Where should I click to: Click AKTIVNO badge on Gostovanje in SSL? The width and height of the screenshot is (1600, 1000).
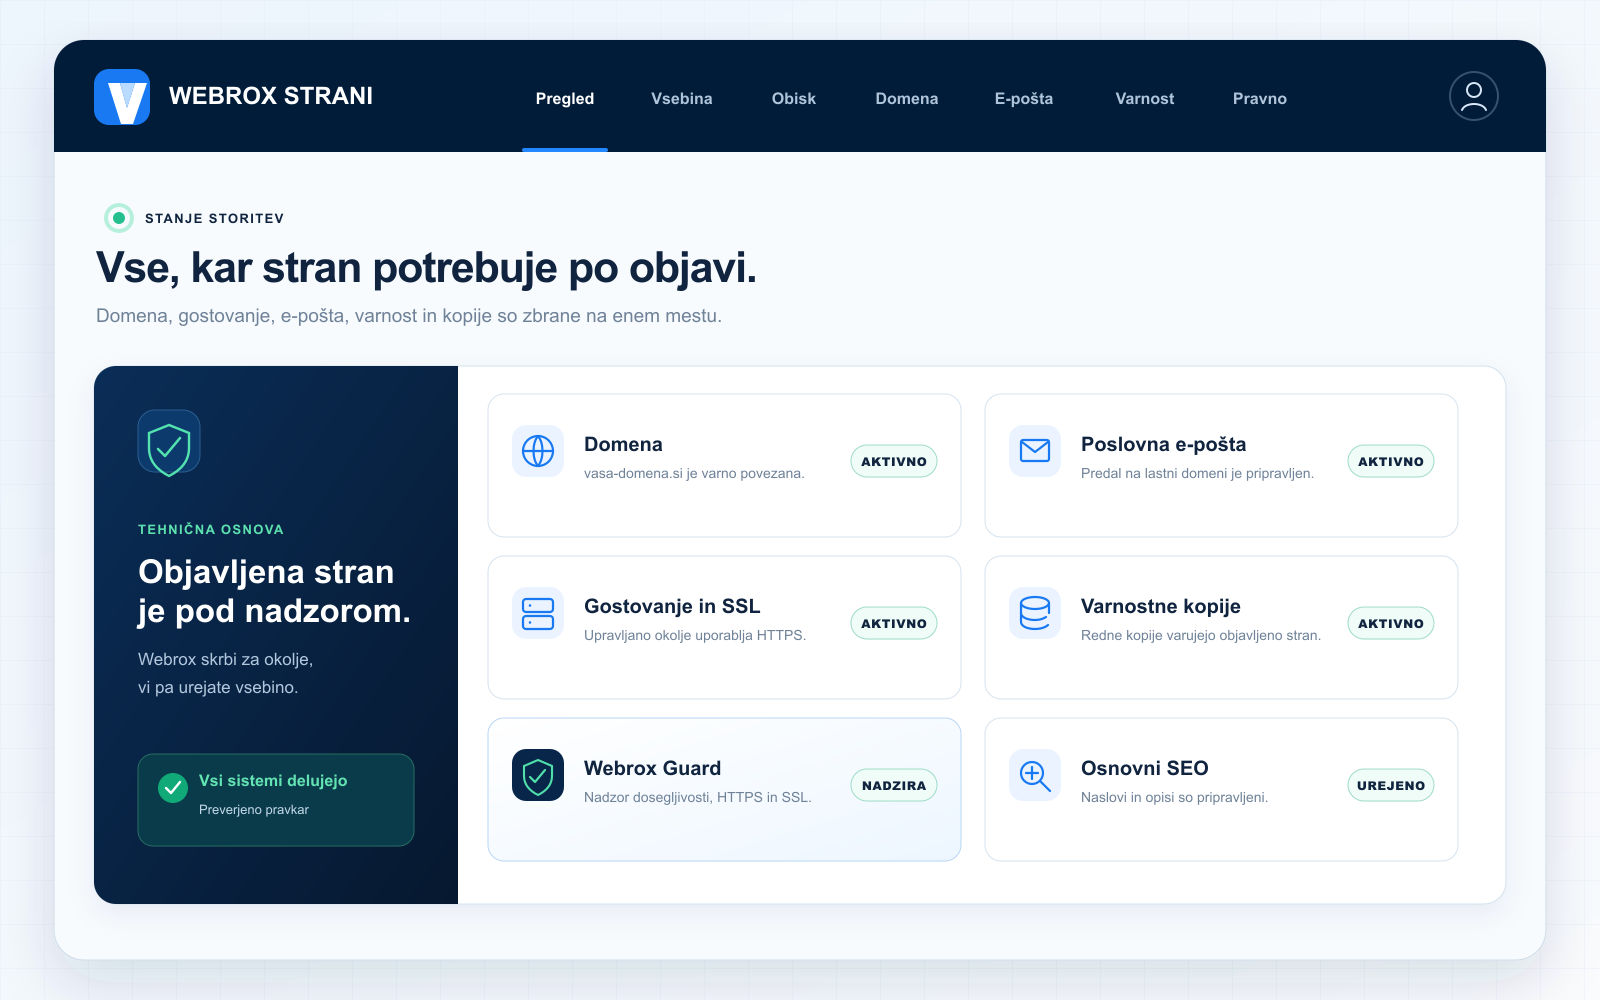click(x=894, y=623)
